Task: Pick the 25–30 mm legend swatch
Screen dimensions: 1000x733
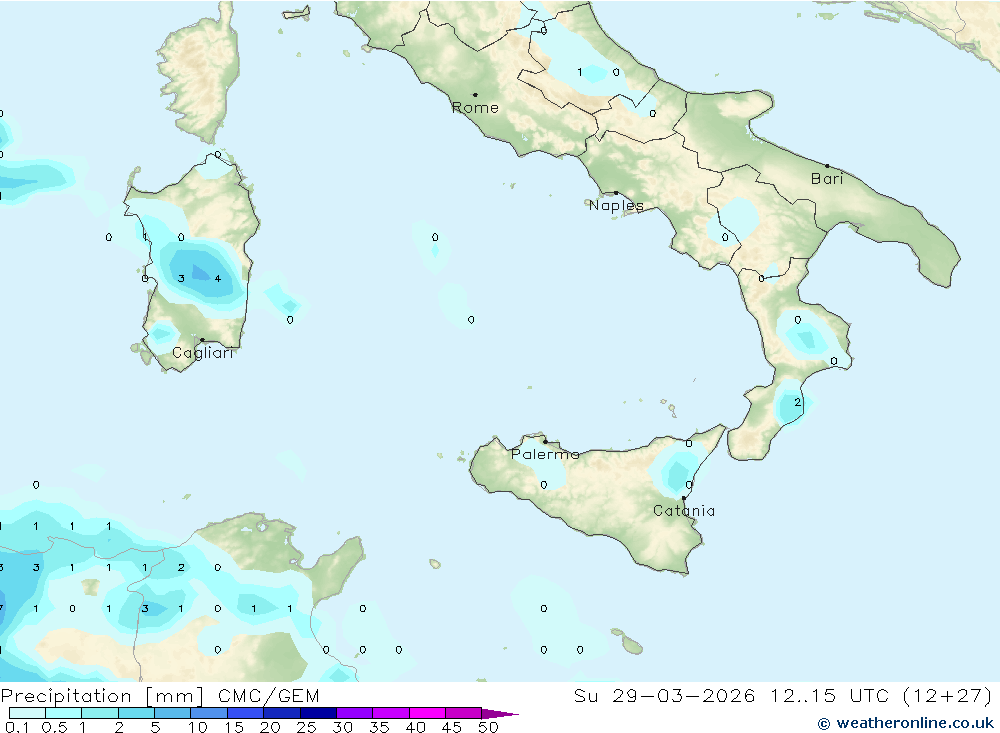Action: (318, 713)
